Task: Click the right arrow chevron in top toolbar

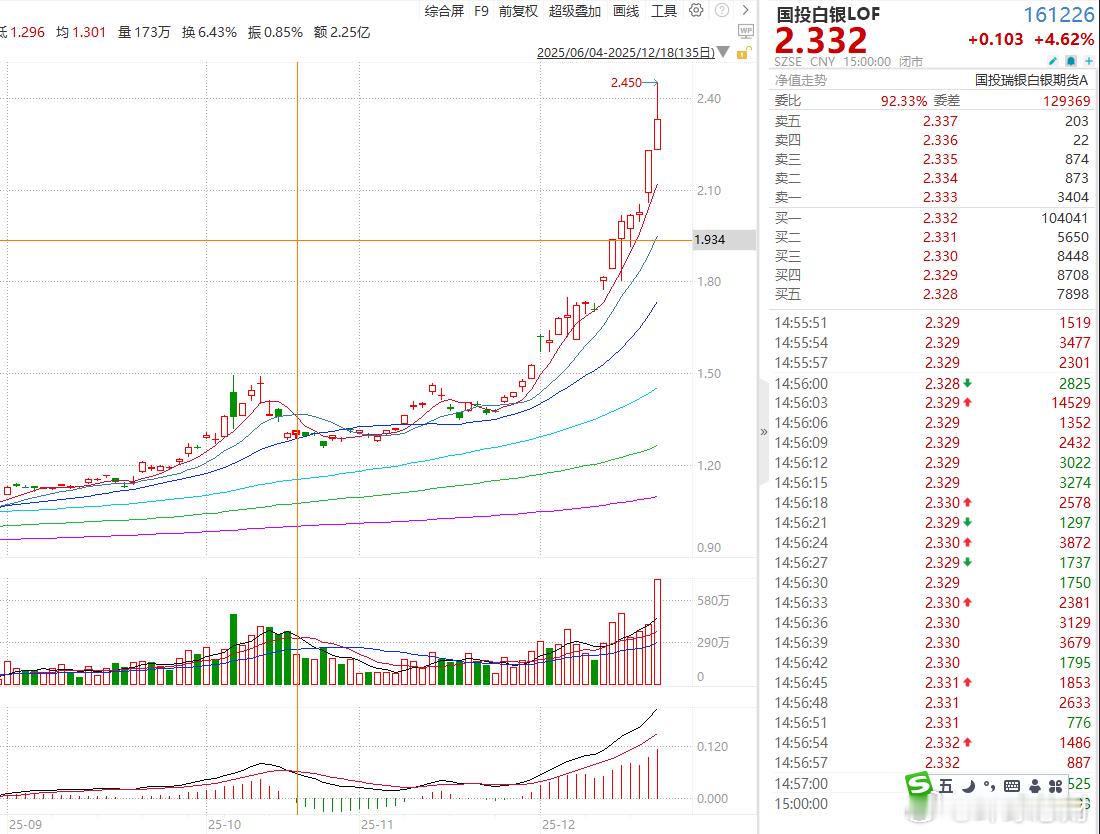Action: 745,11
